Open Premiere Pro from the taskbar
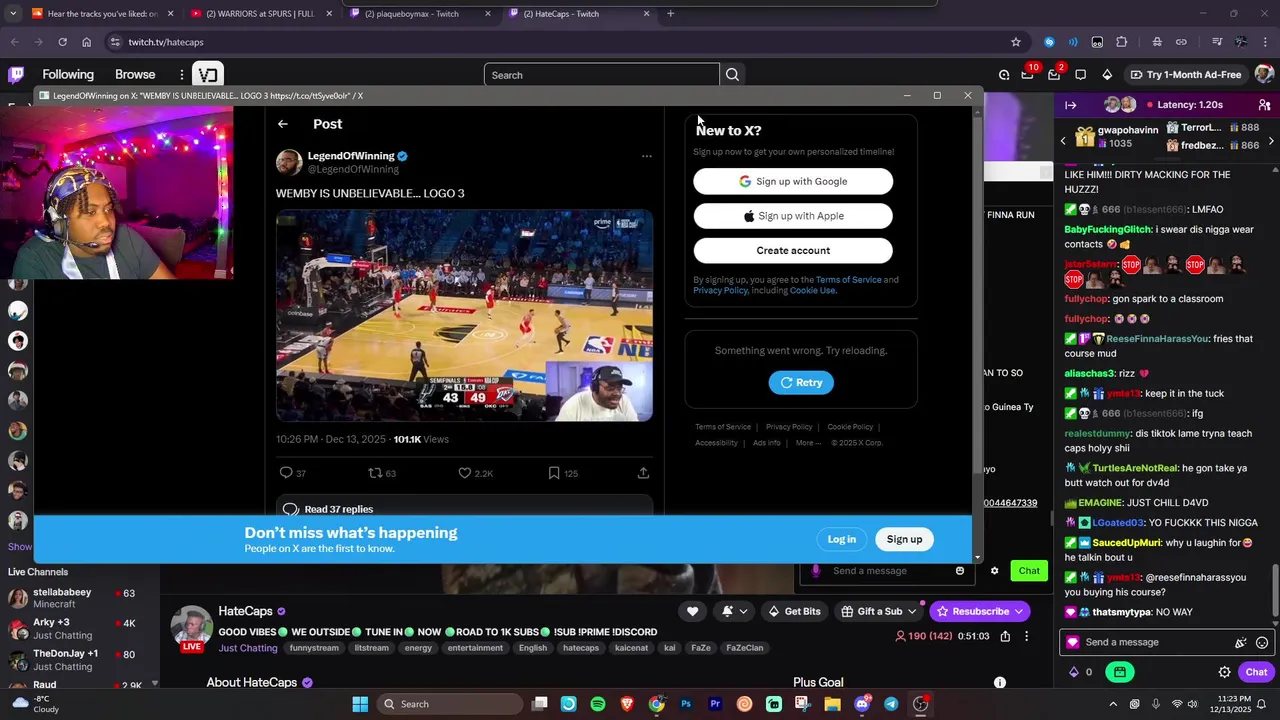This screenshot has height=720, width=1280. tap(715, 704)
